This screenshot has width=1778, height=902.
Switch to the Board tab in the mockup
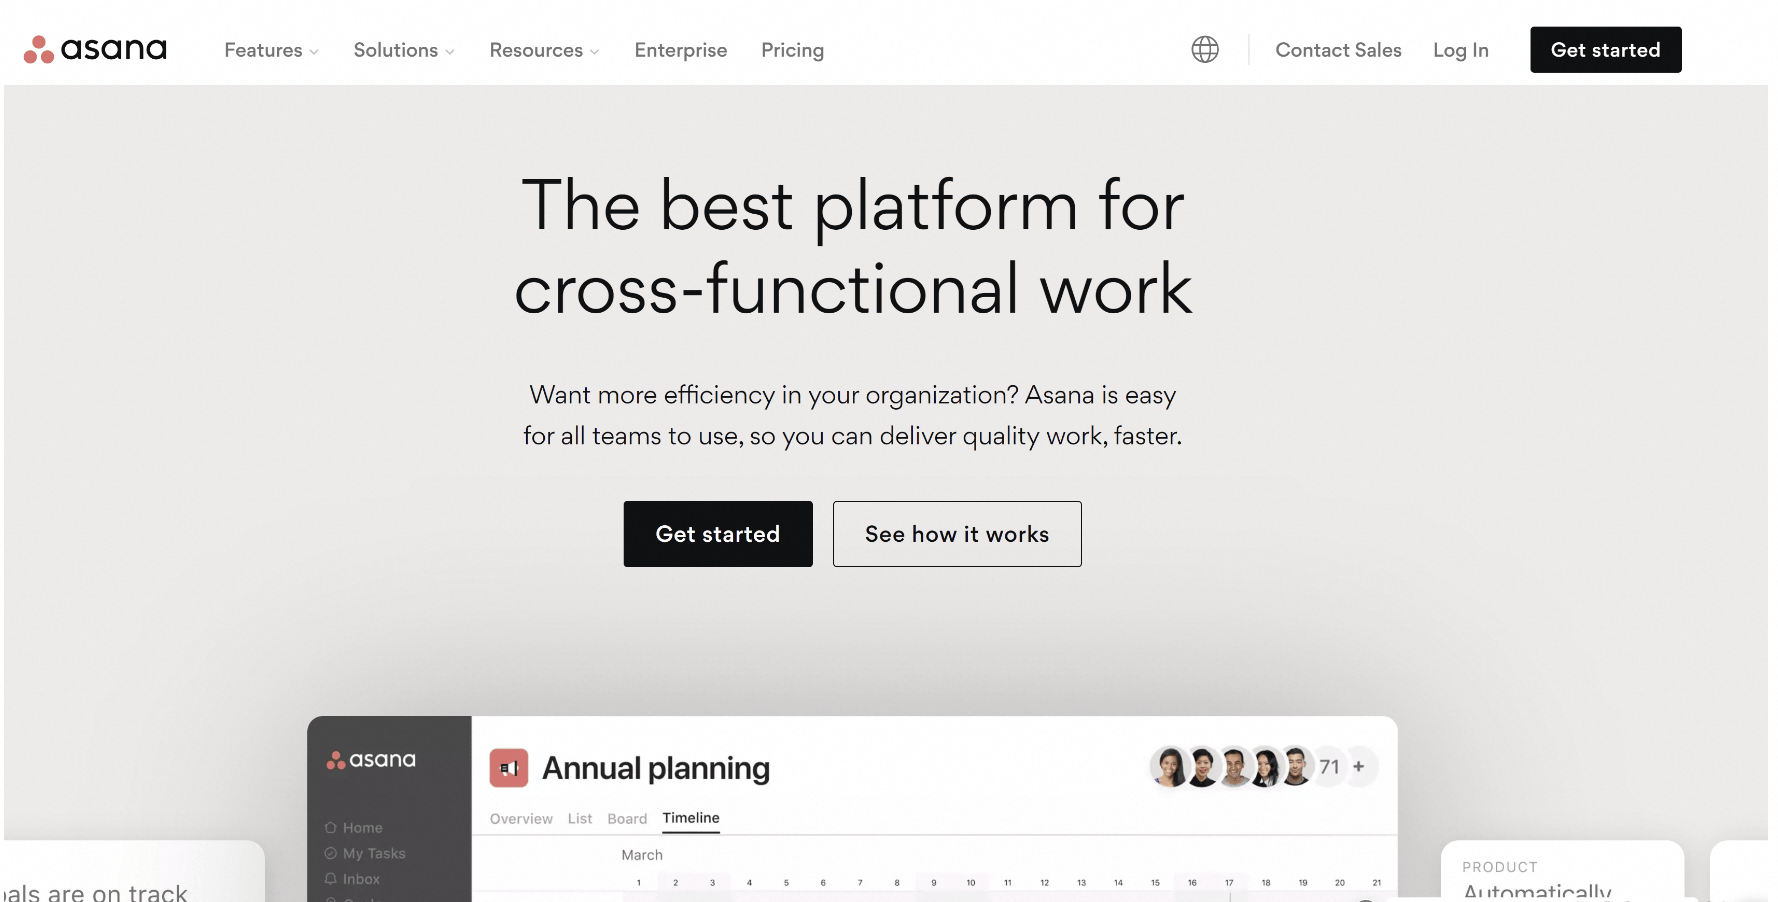pos(627,819)
